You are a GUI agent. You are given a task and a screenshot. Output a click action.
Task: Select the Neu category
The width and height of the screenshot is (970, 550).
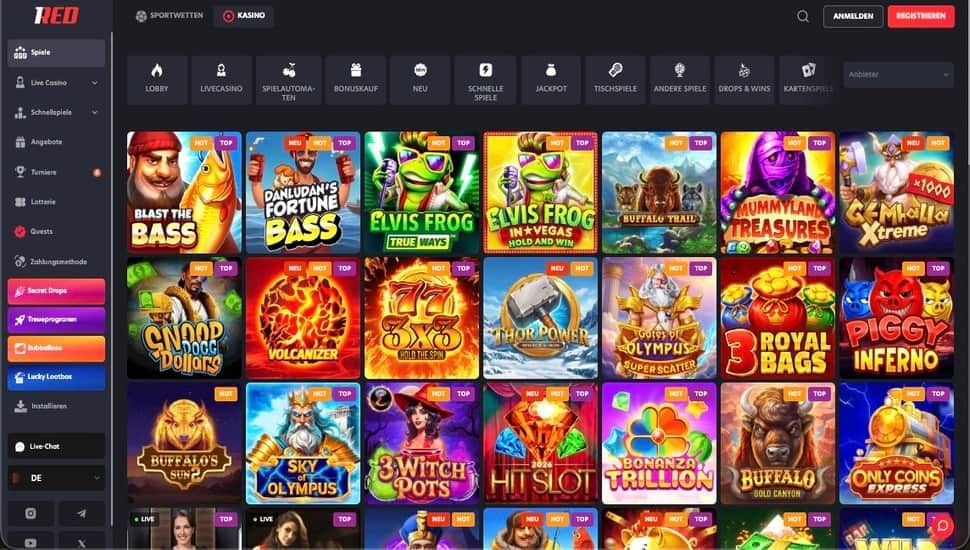click(x=420, y=80)
